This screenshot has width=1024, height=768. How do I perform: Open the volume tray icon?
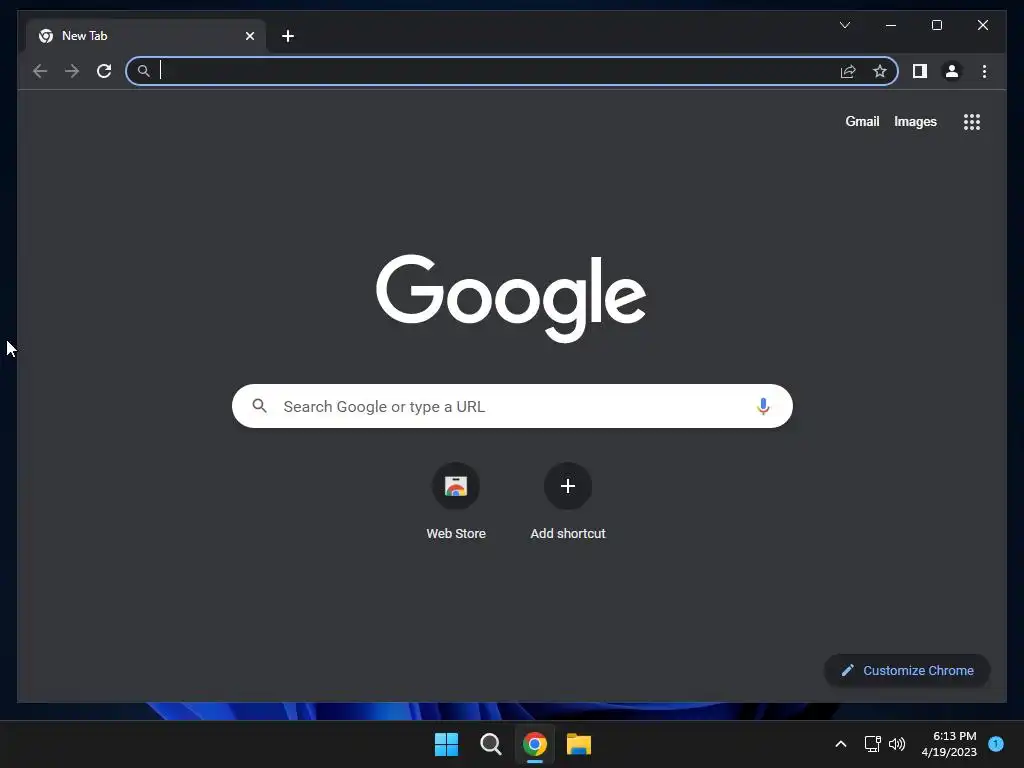(x=897, y=744)
